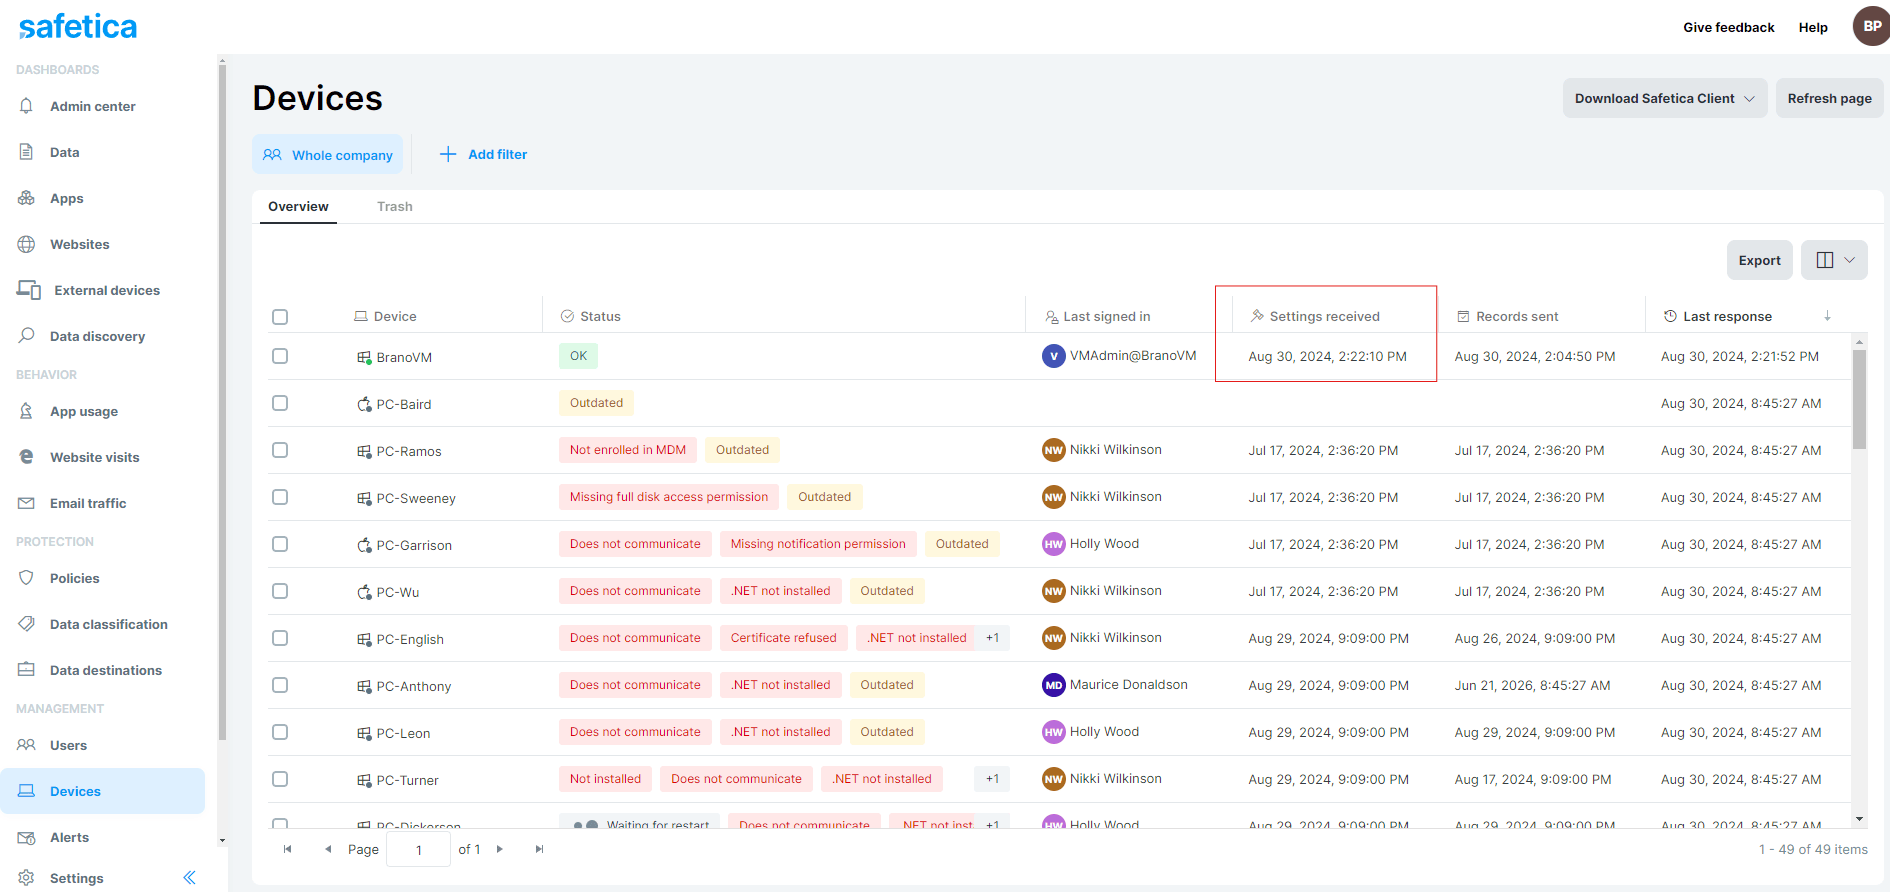This screenshot has height=892, width=1890.
Task: Sort by Last response column arrow
Action: click(1827, 316)
